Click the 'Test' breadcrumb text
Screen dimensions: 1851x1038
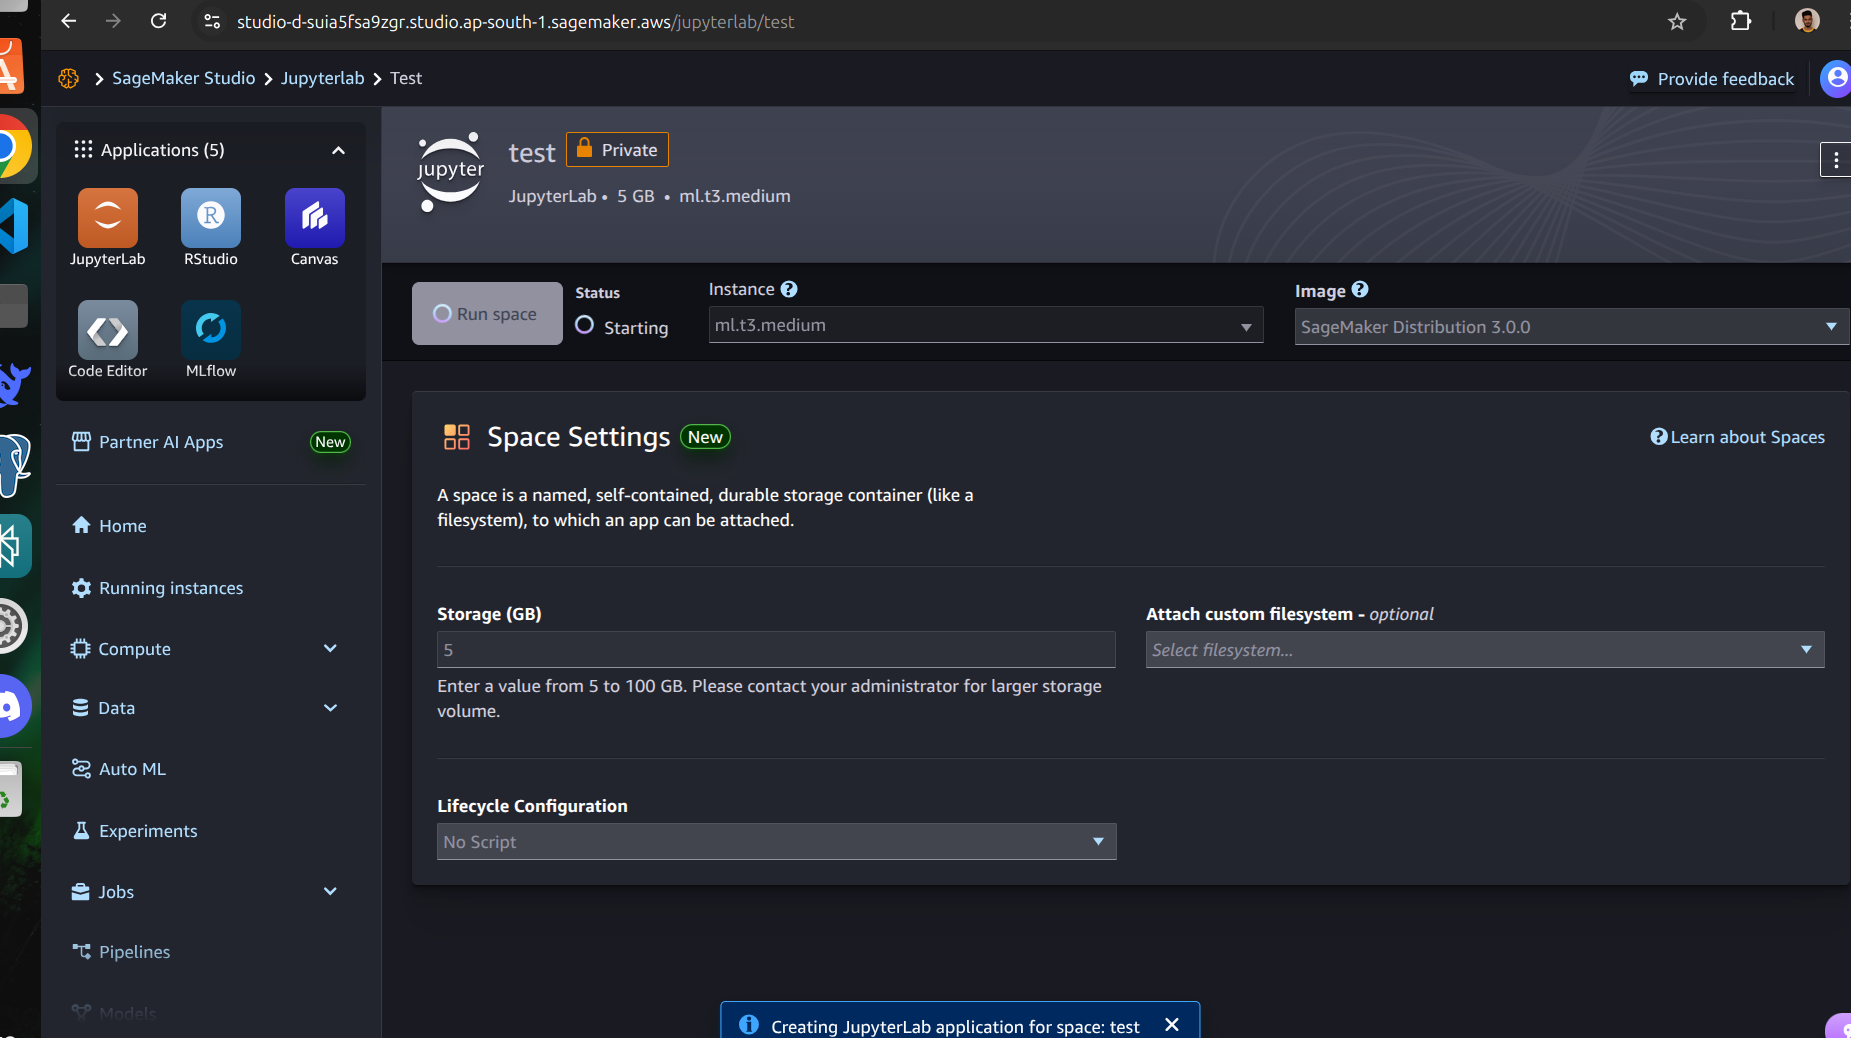(x=406, y=78)
